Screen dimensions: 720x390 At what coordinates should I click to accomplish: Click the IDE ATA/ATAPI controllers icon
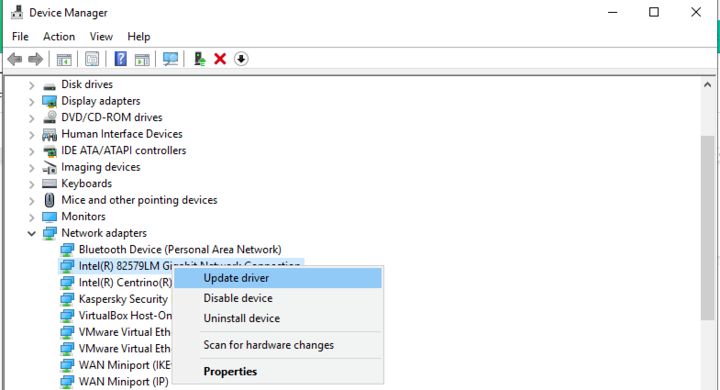49,151
